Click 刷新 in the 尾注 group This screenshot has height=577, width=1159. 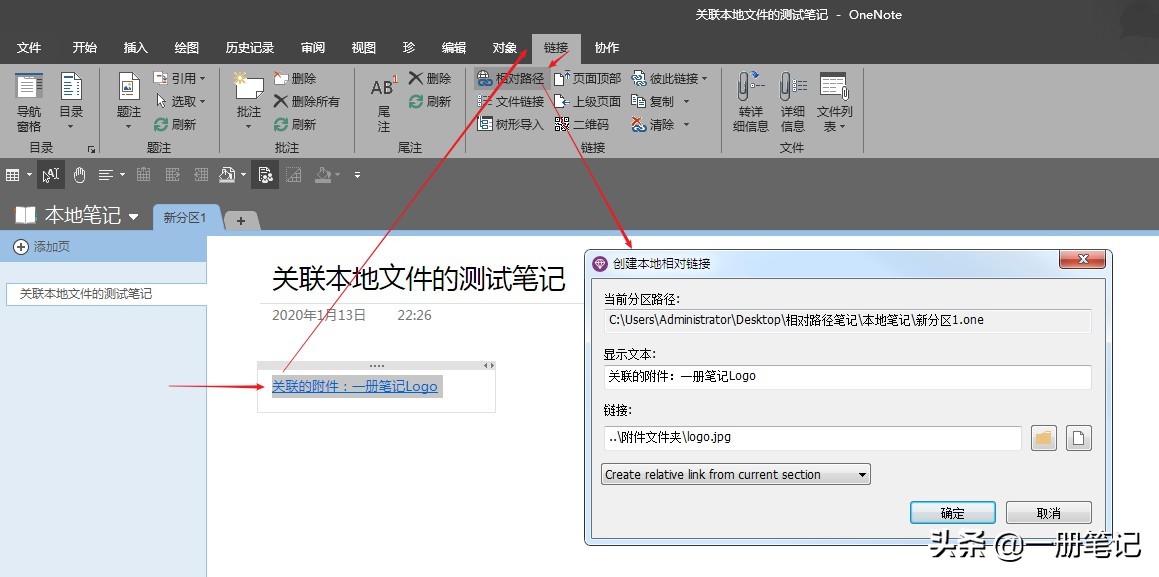429,101
